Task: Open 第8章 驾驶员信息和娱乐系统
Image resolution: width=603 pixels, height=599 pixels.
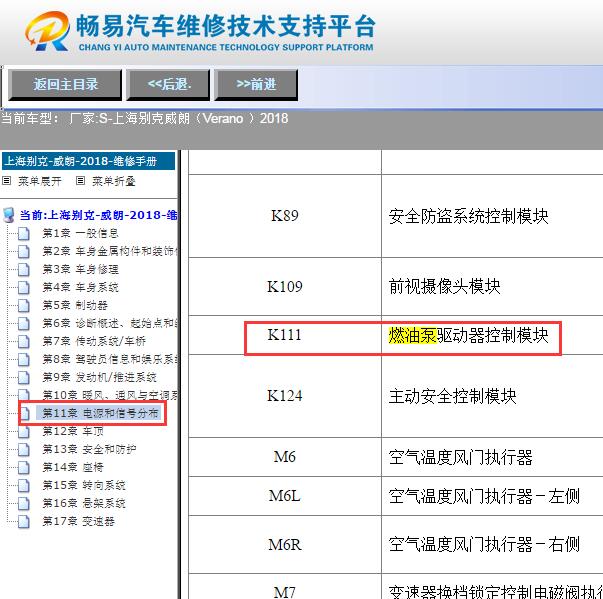Action: point(110,359)
